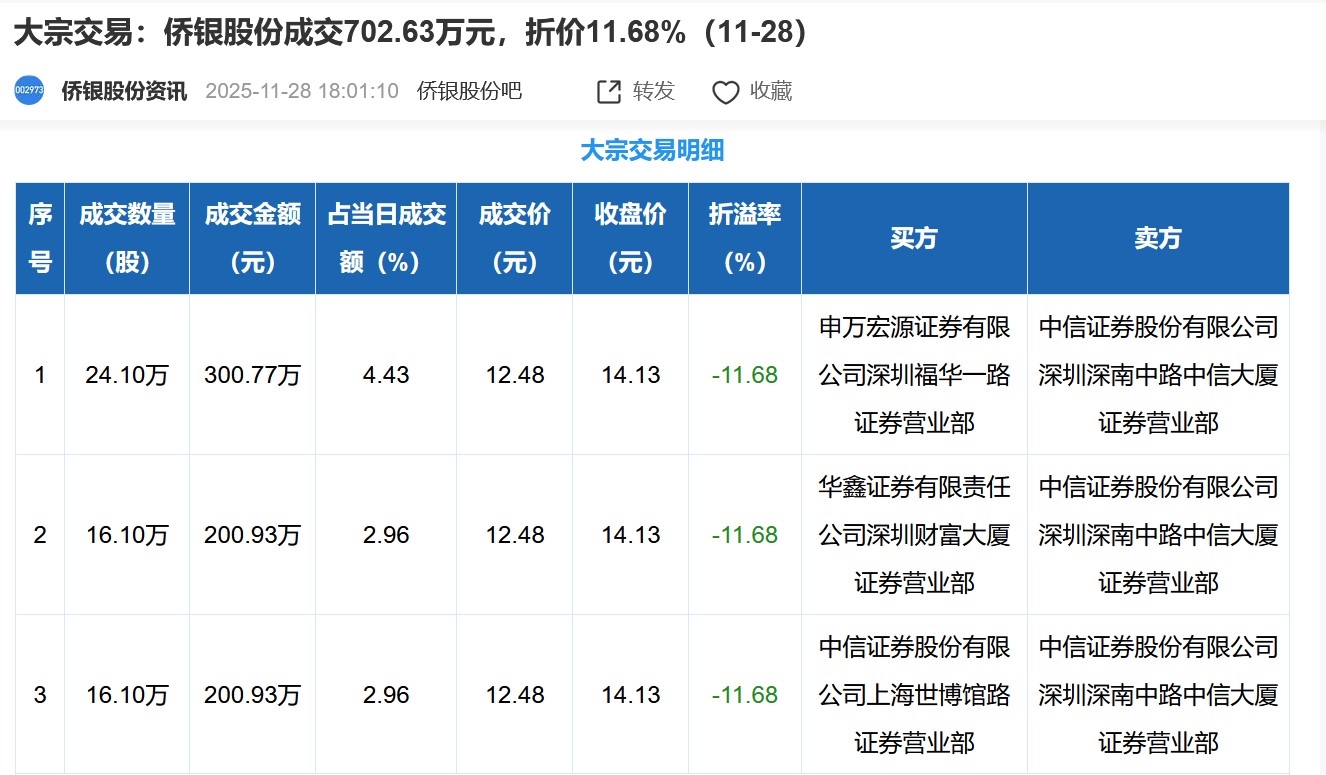Click the 买方 column header

[x=914, y=238]
